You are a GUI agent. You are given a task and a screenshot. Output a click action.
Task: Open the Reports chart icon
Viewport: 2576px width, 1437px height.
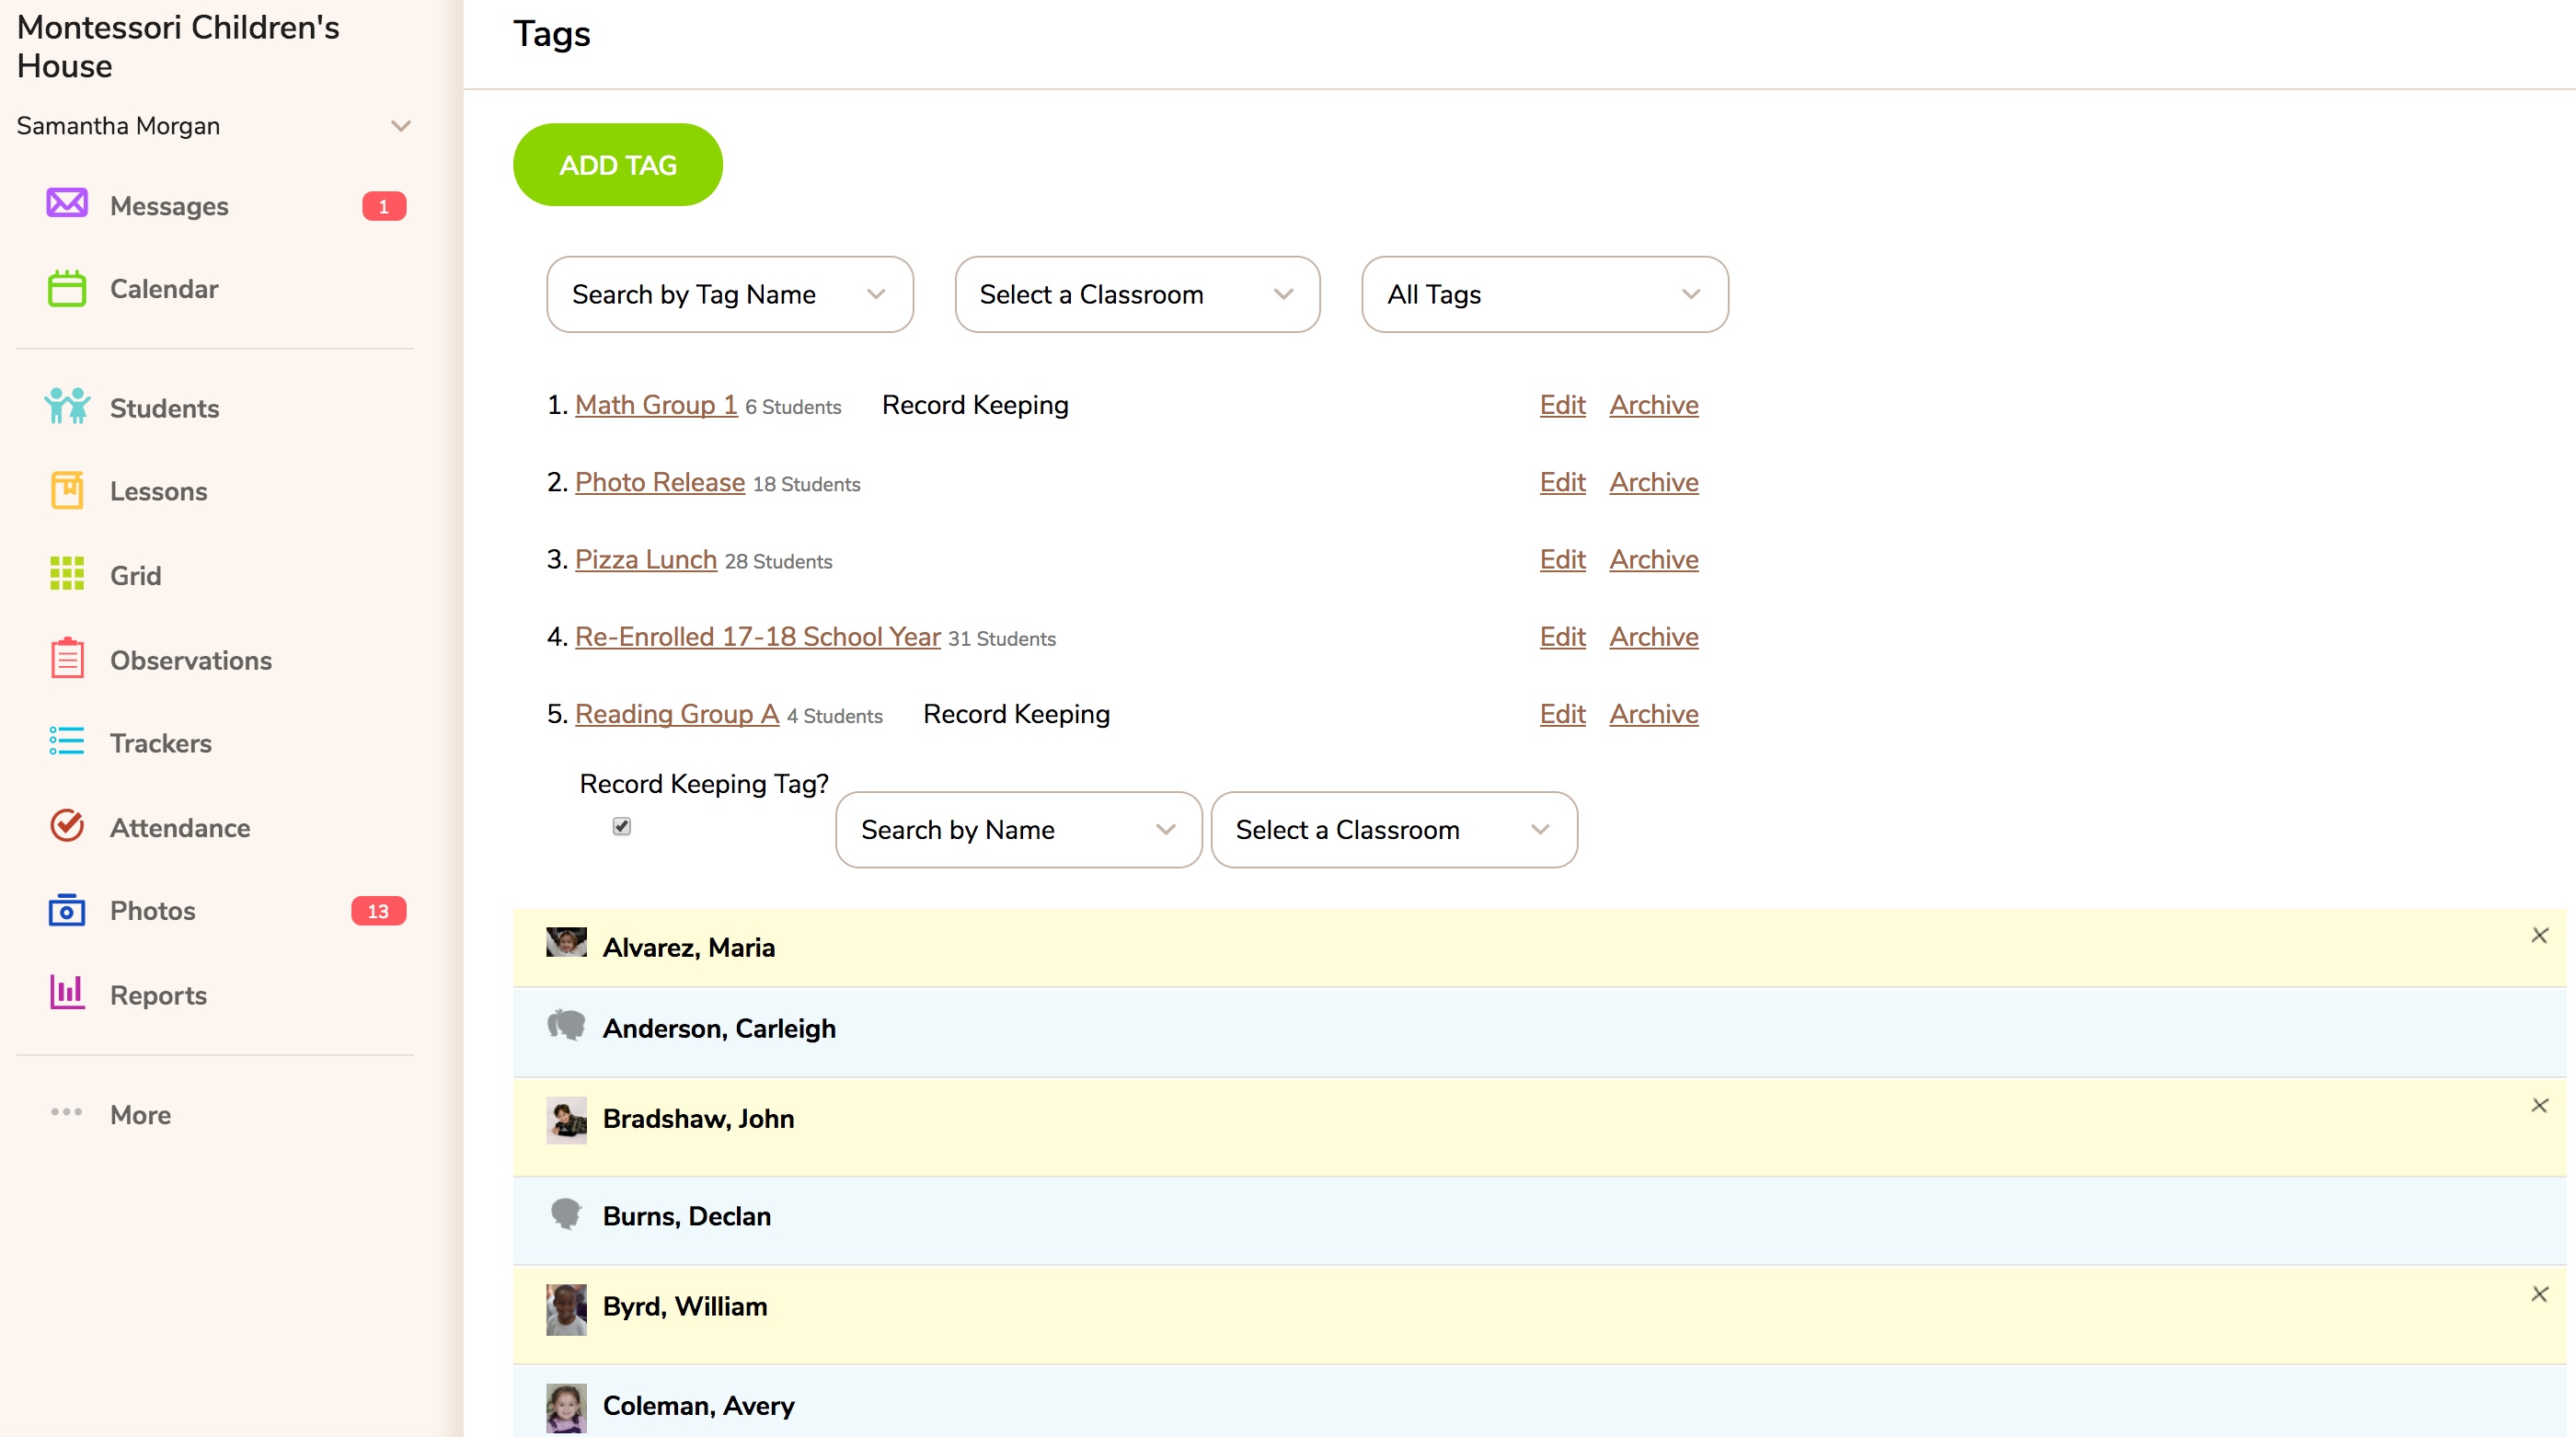(x=67, y=993)
